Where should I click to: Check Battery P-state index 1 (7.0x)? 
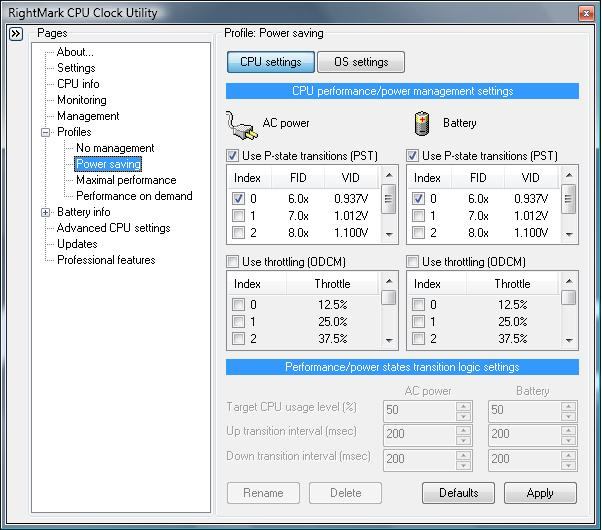(418, 215)
